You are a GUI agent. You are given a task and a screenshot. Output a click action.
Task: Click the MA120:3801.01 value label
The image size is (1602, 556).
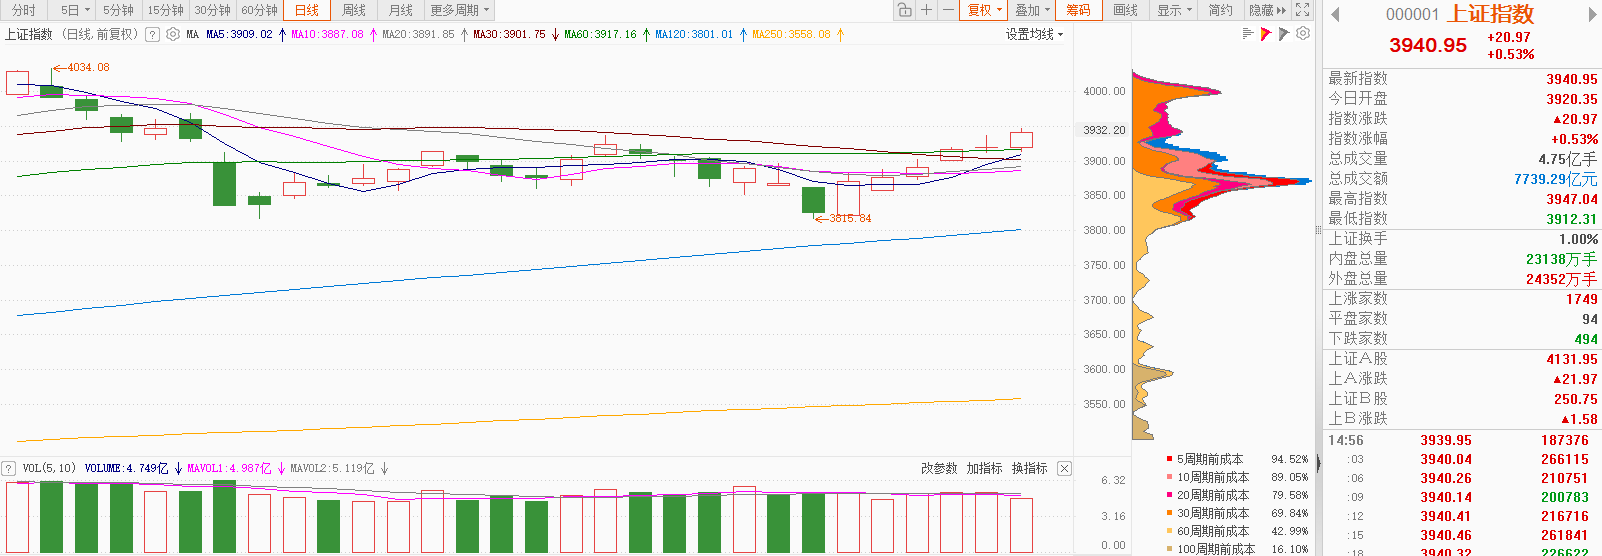point(694,34)
